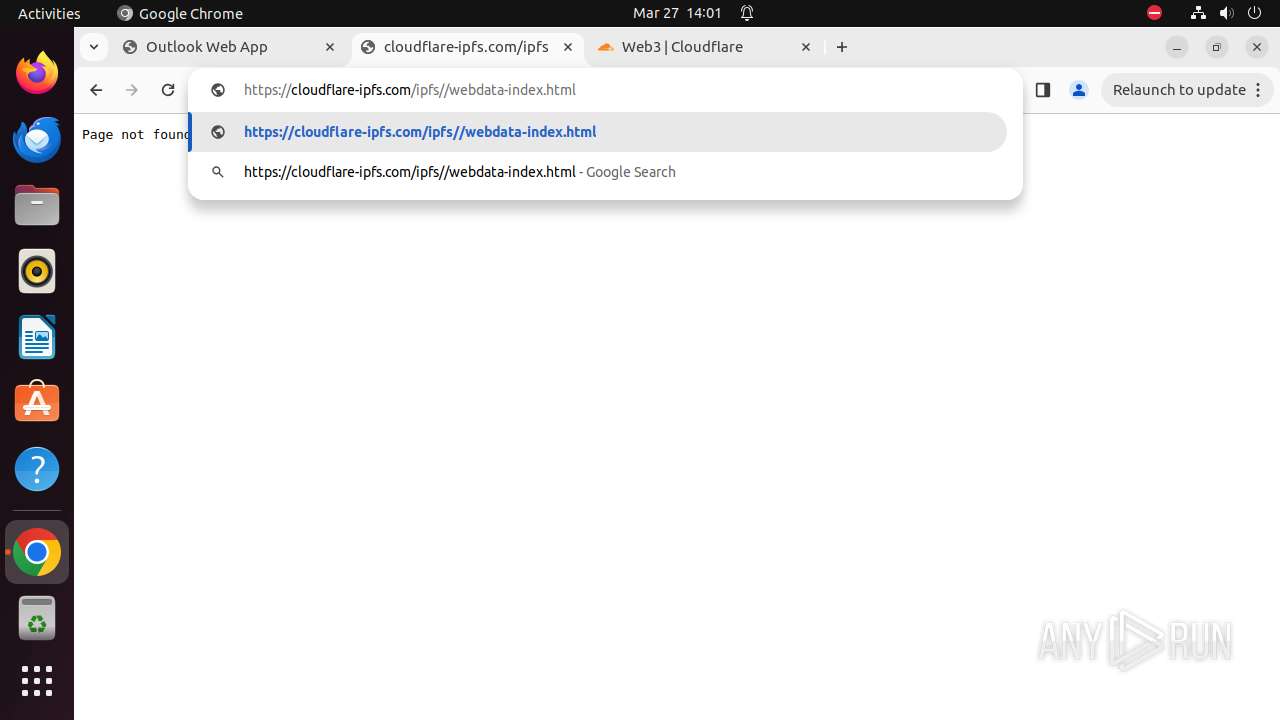1280x720 pixels.
Task: Open the volume control in the system tray
Action: pyautogui.click(x=1227, y=13)
